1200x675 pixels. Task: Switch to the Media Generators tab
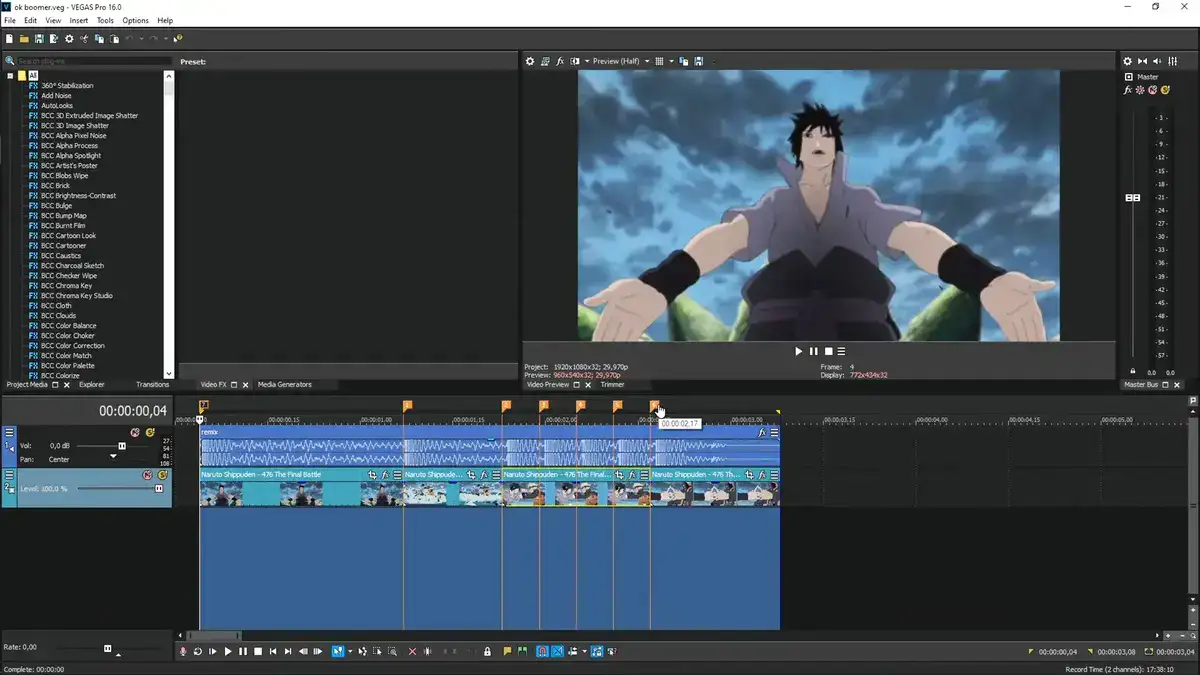pyautogui.click(x=285, y=384)
